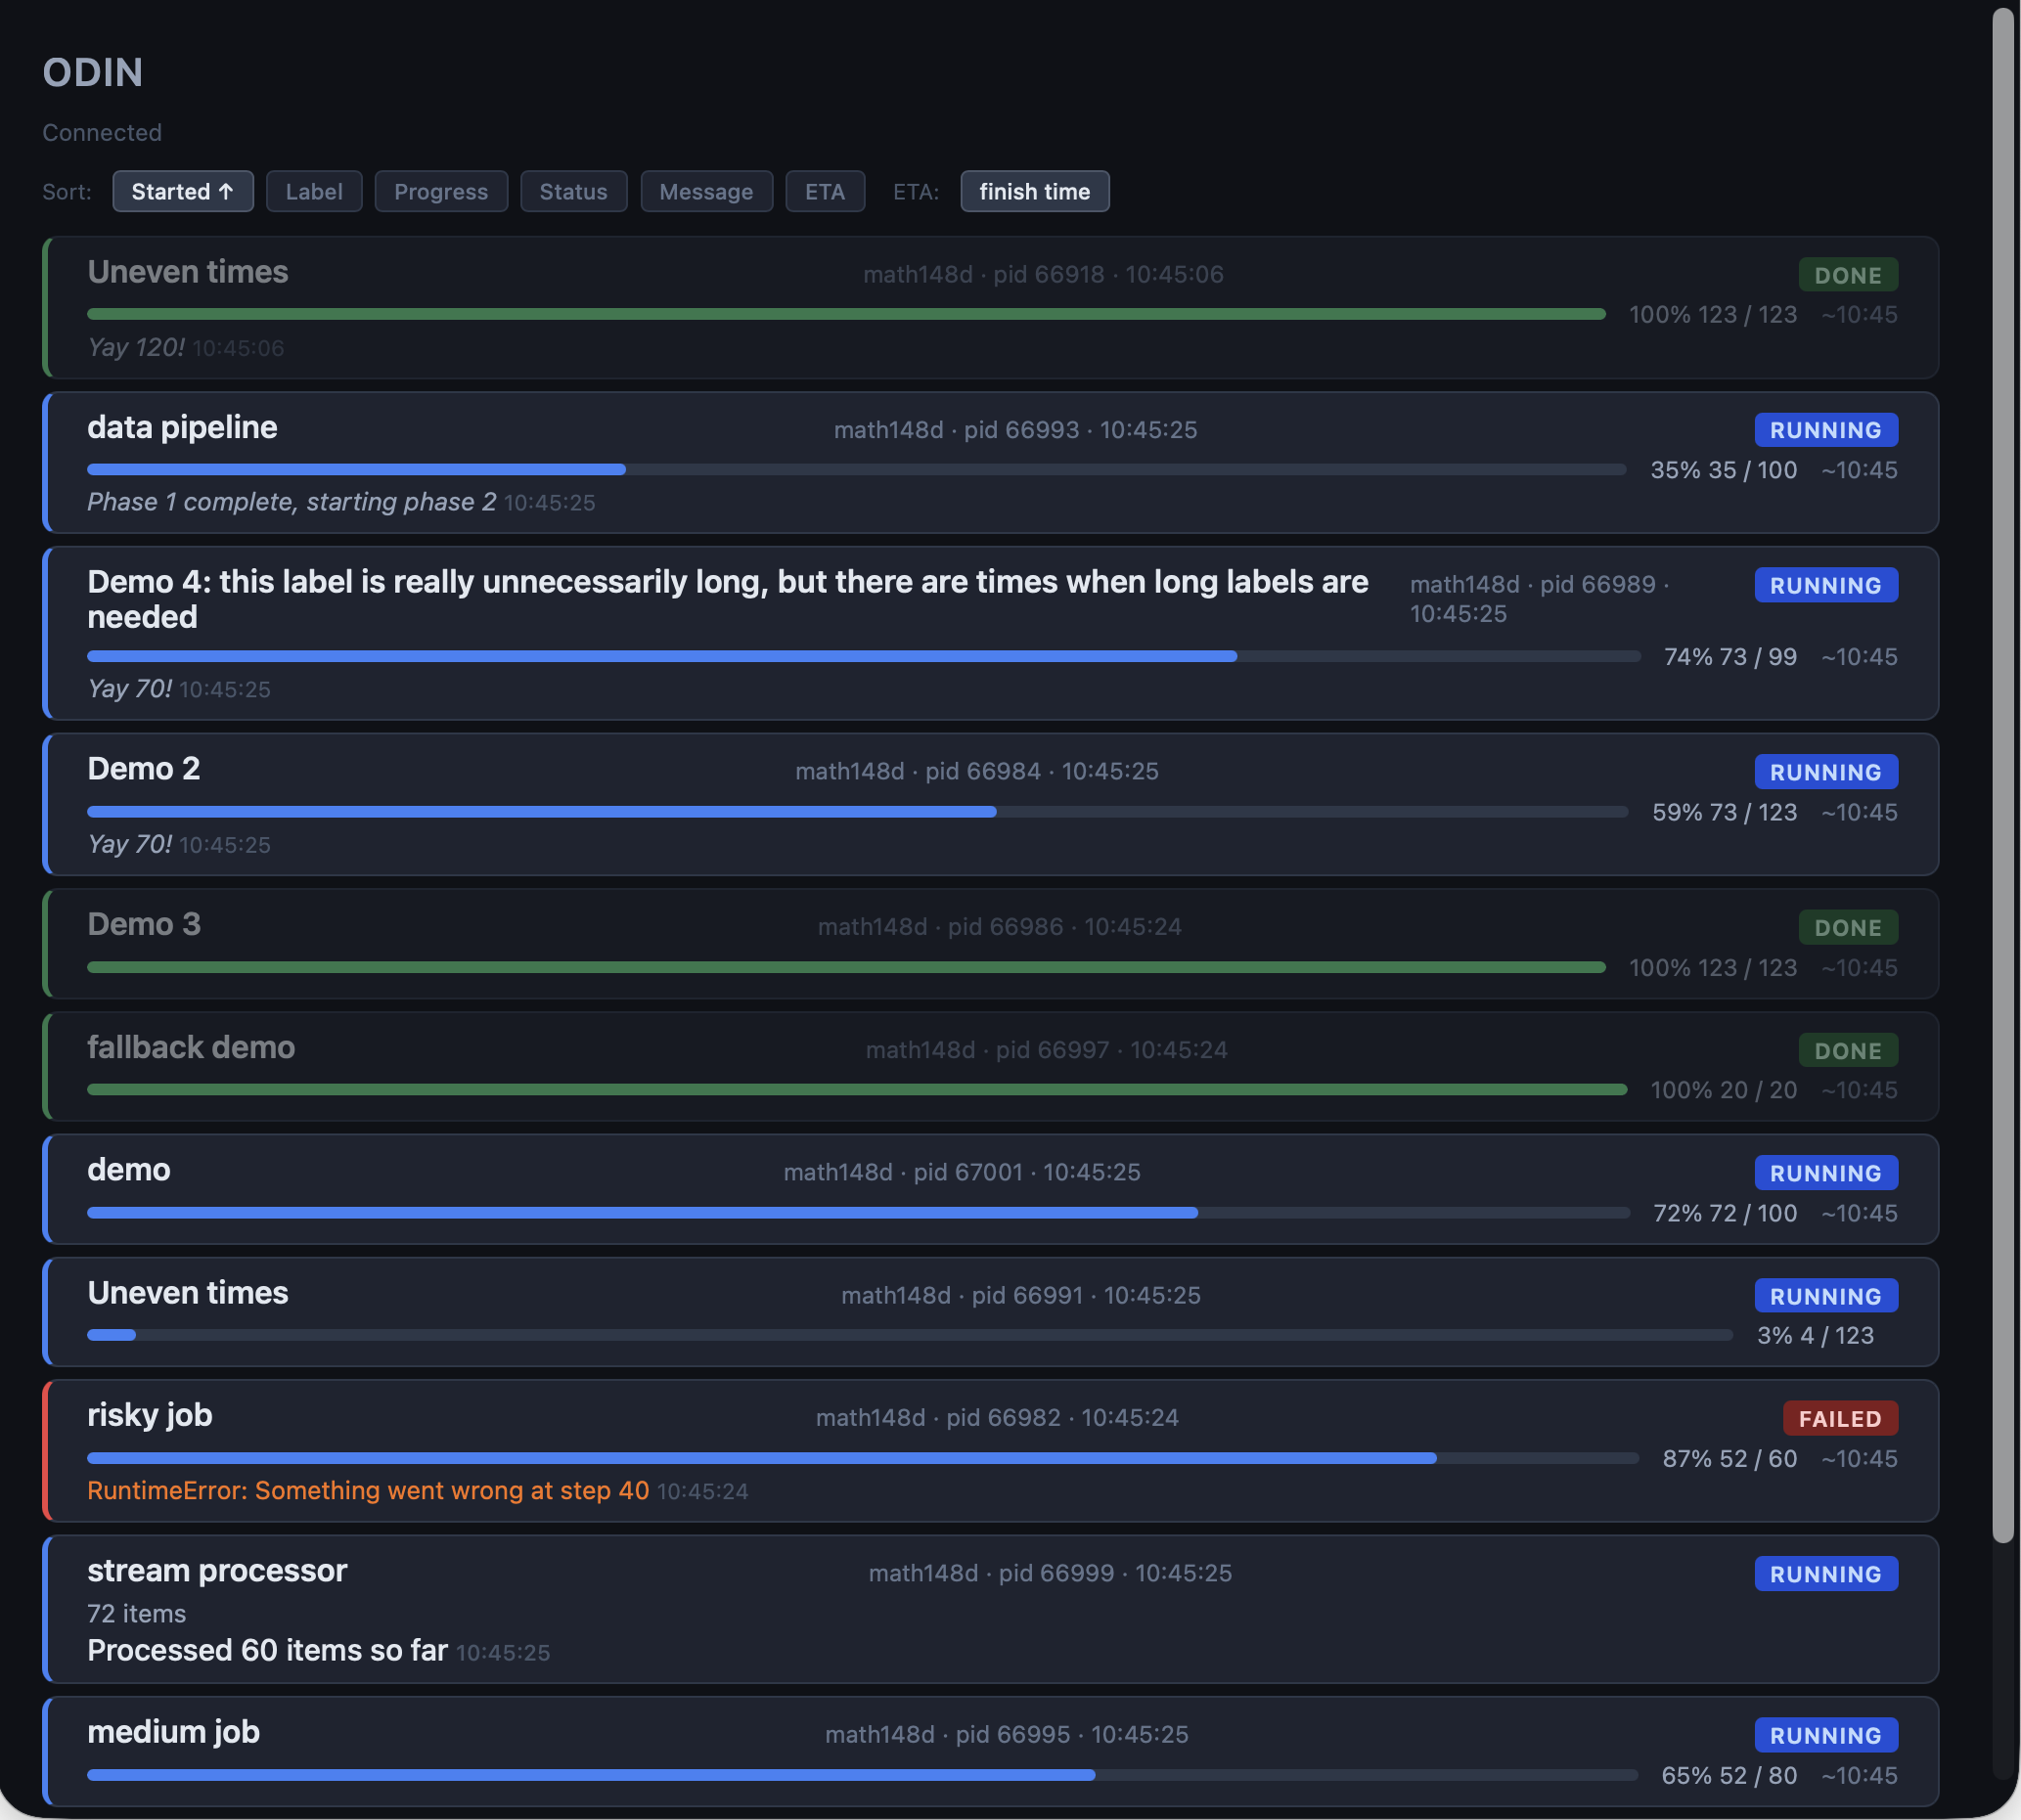Click the RUNNING badge on medium job
This screenshot has width=2021, height=1820.
[1826, 1735]
